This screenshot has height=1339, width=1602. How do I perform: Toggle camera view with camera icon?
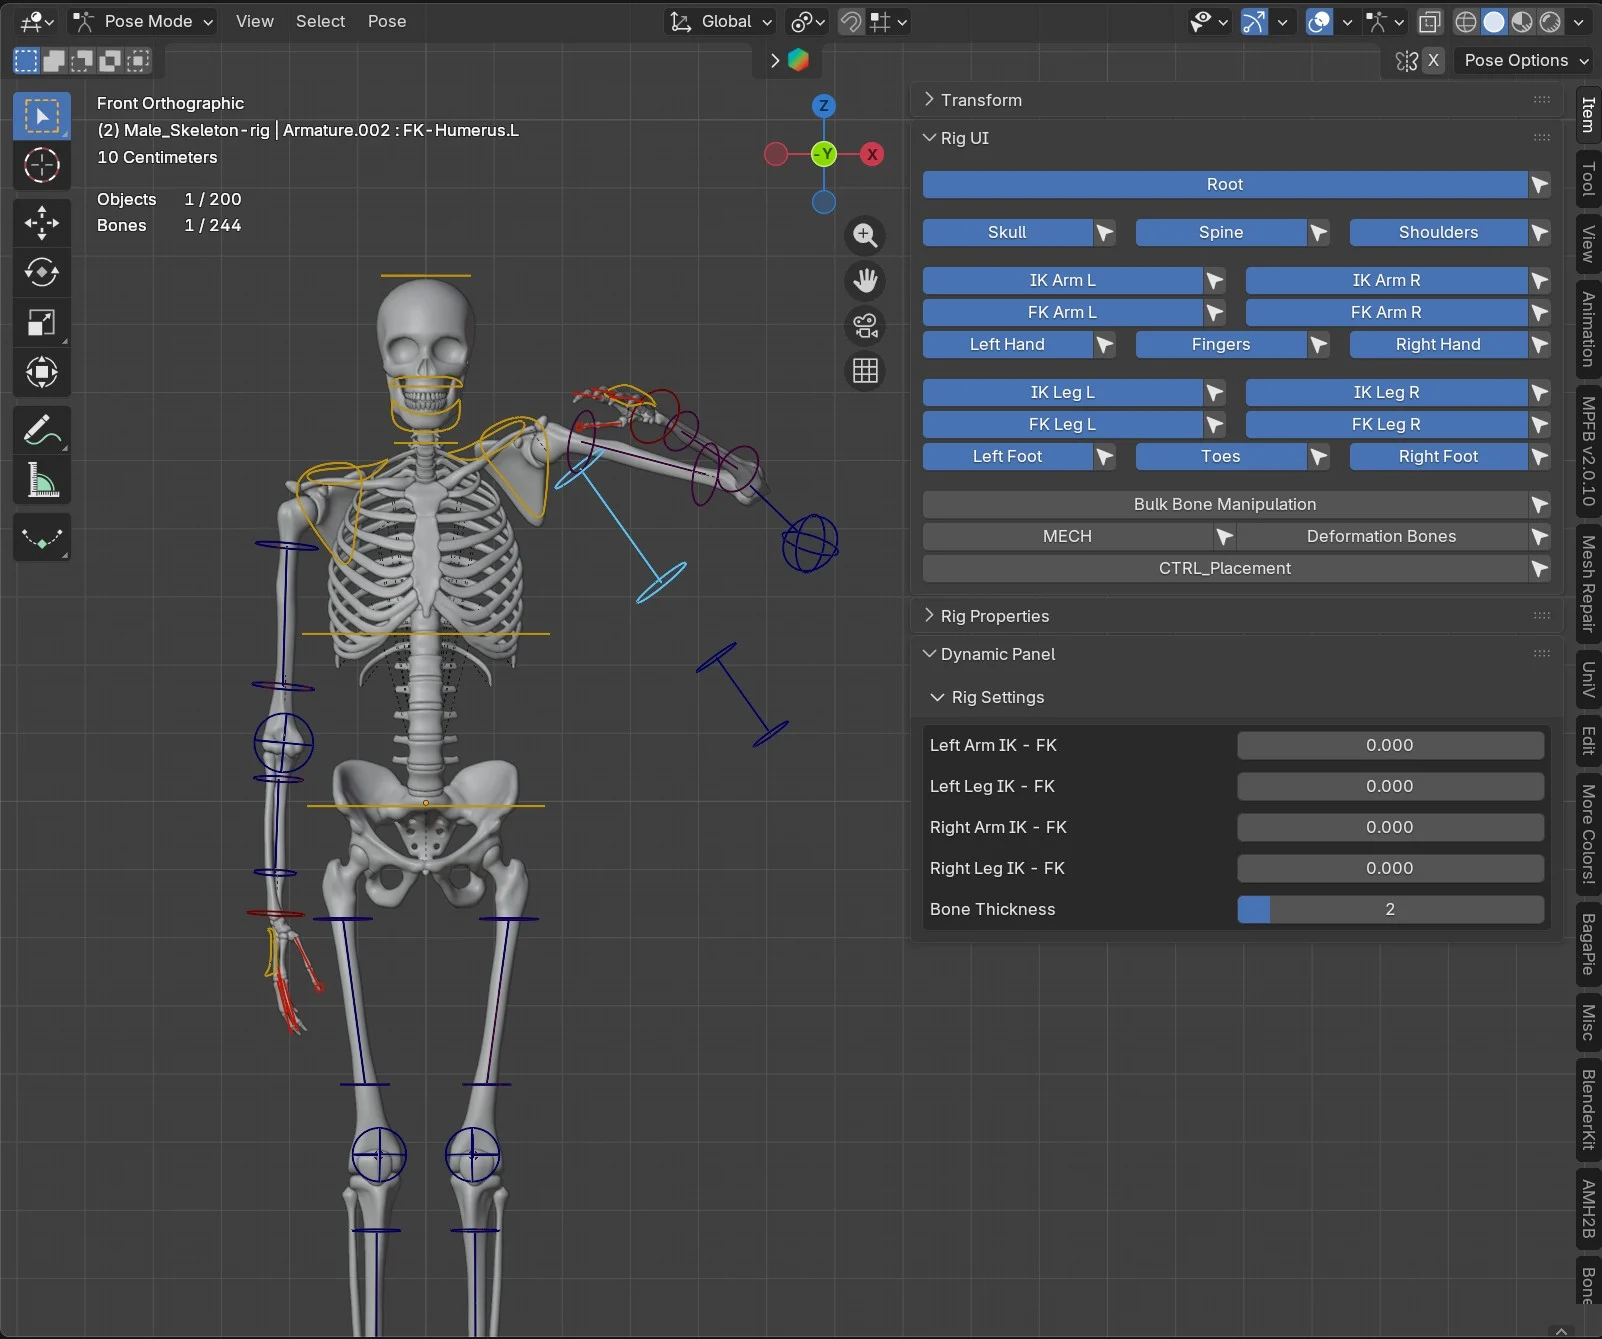[x=865, y=326]
